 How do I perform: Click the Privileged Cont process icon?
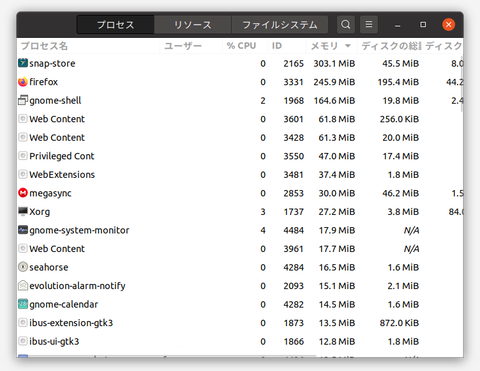[x=23, y=156]
